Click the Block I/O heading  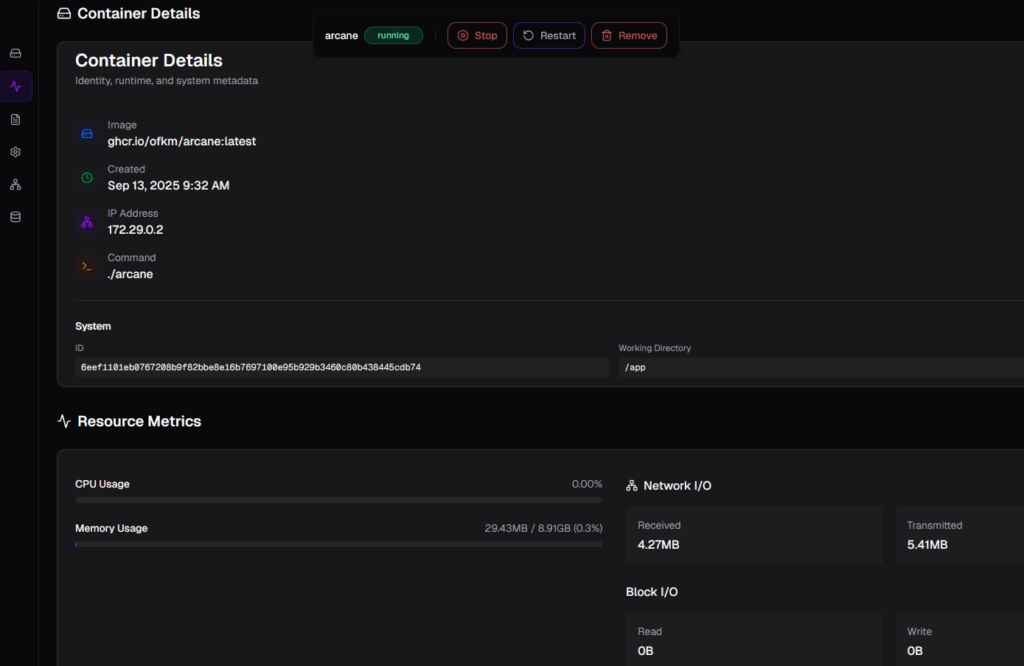652,592
